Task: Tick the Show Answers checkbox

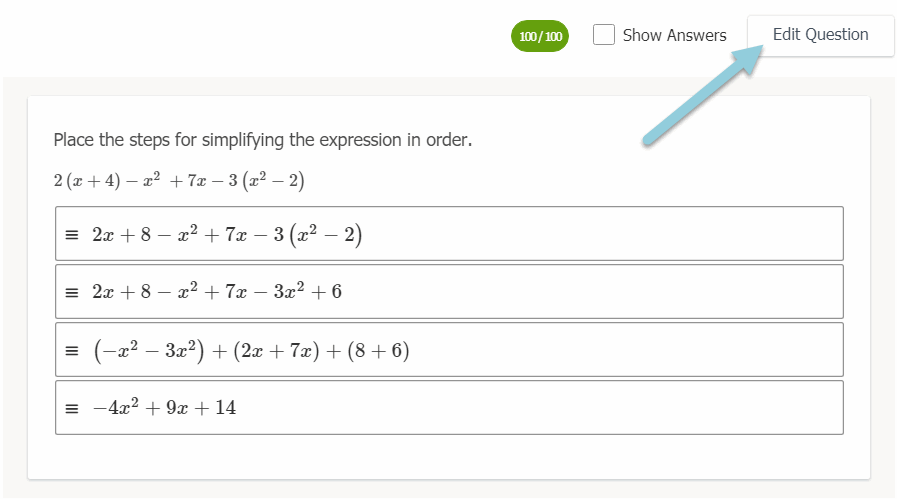Action: point(603,35)
